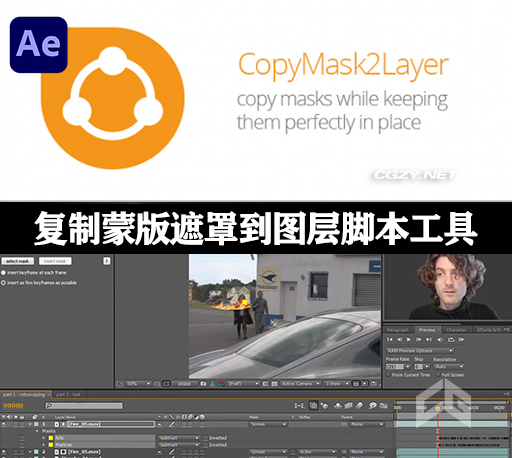The image size is (512, 458).
Task: Toggle the audio mute icon in Preview
Action: (440, 339)
